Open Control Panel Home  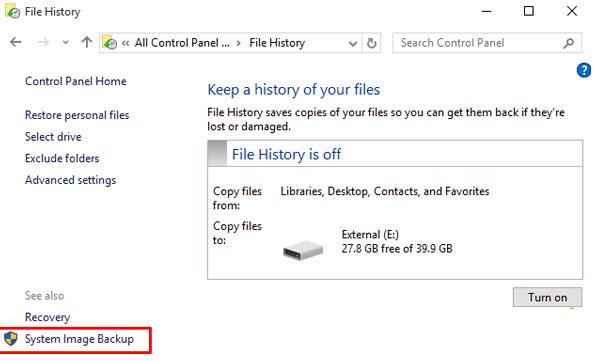click(76, 81)
